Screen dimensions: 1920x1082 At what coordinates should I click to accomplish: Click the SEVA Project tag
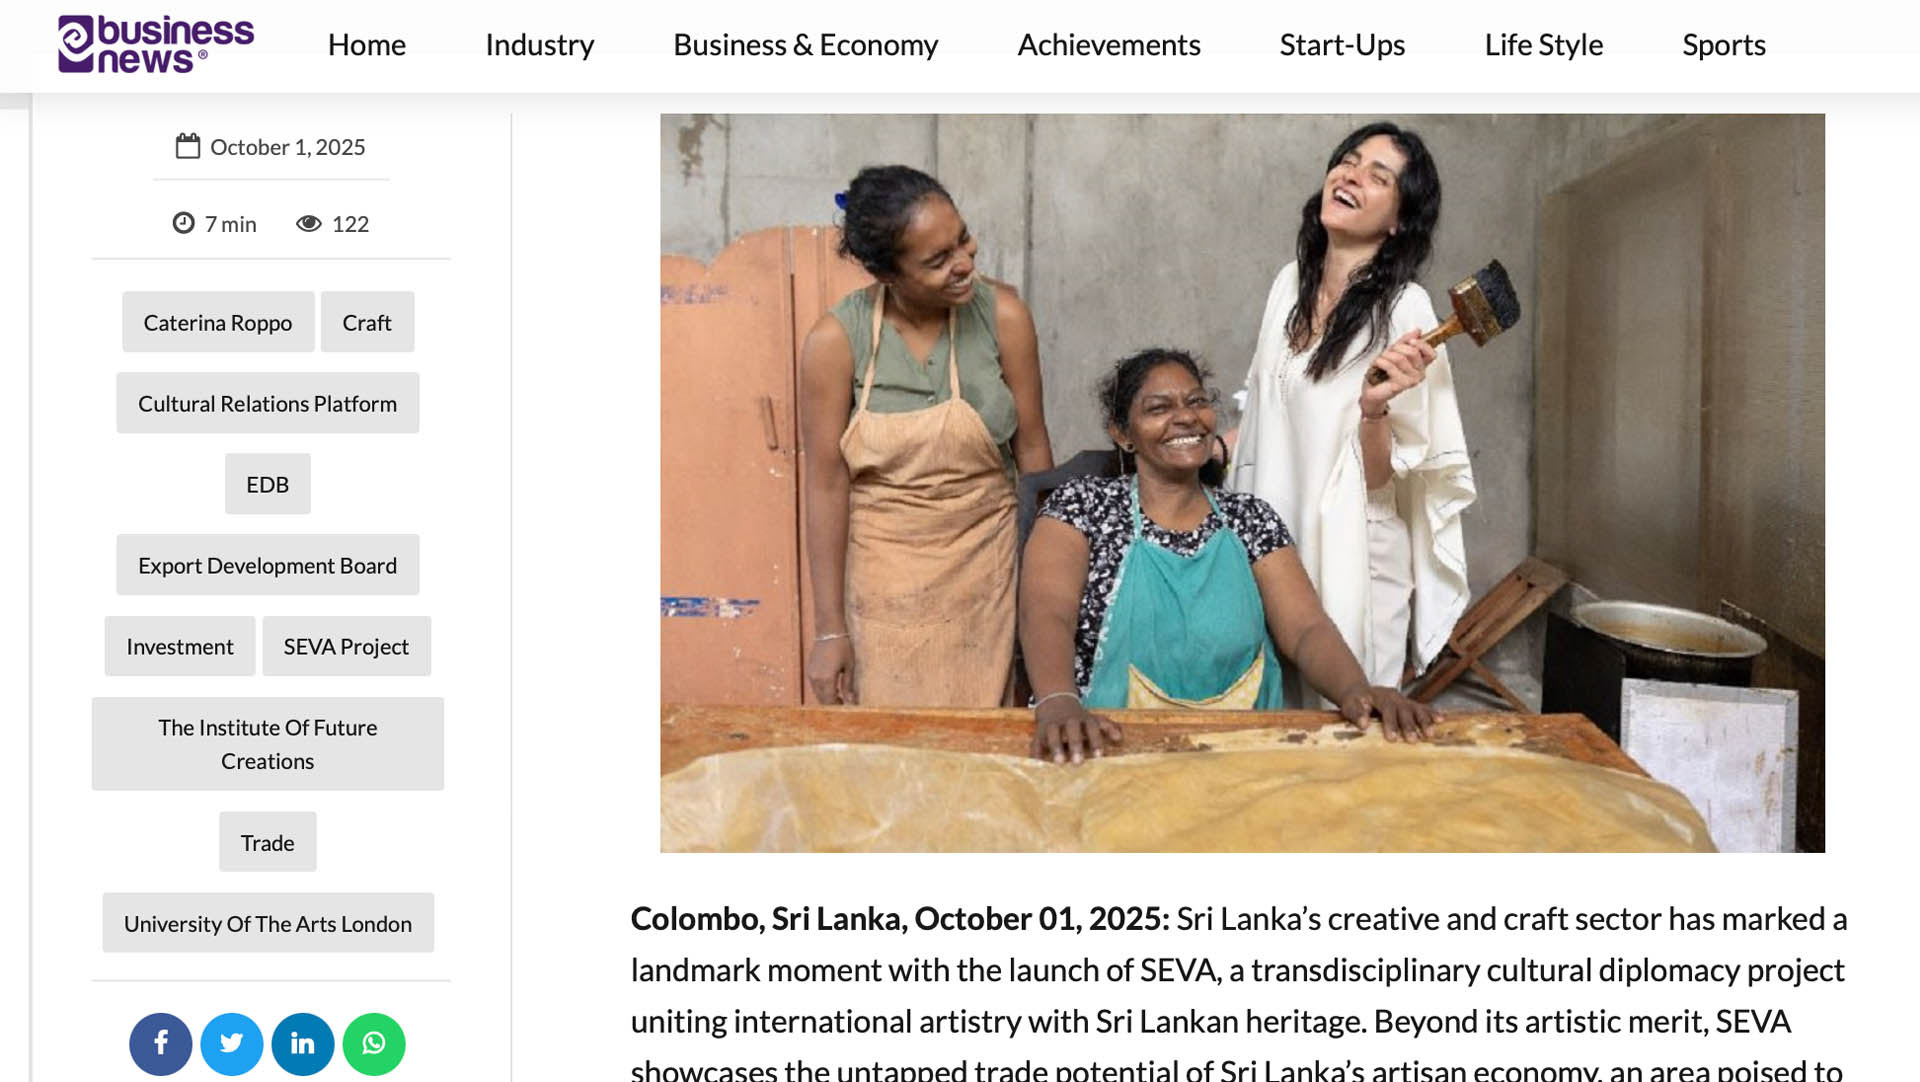pyautogui.click(x=346, y=646)
